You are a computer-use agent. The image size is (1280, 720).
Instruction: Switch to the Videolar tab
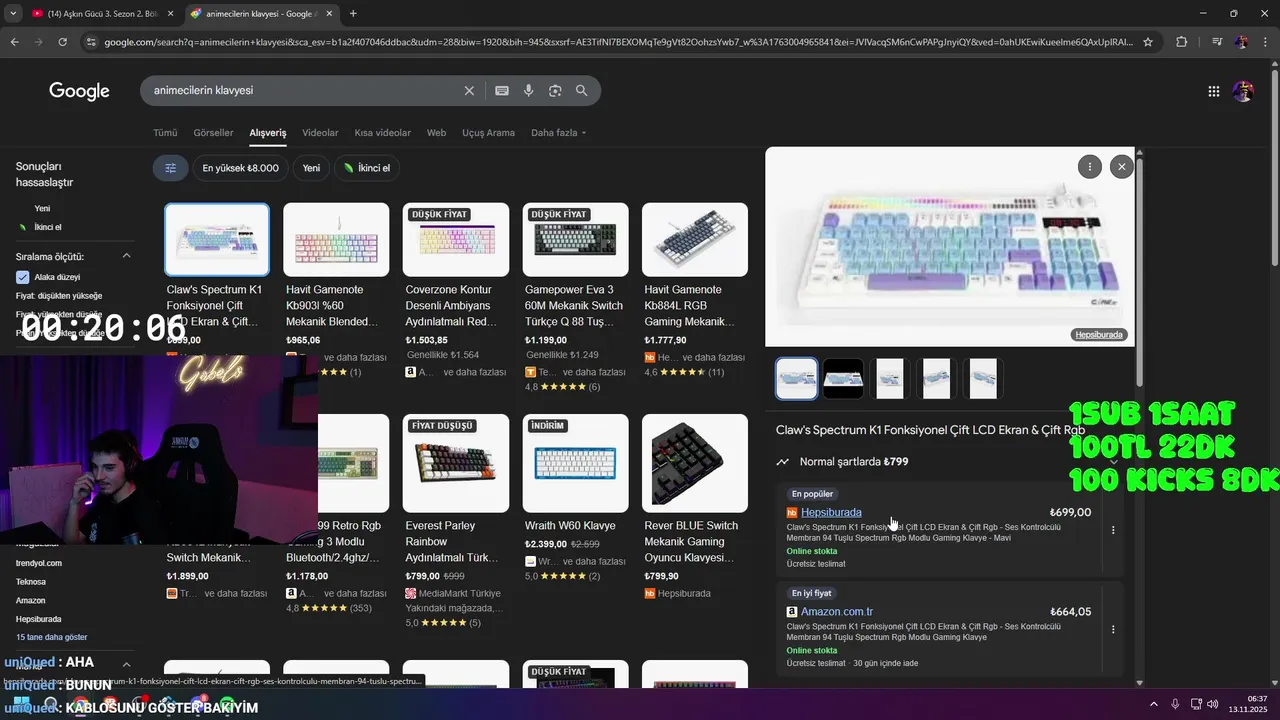coord(320,133)
